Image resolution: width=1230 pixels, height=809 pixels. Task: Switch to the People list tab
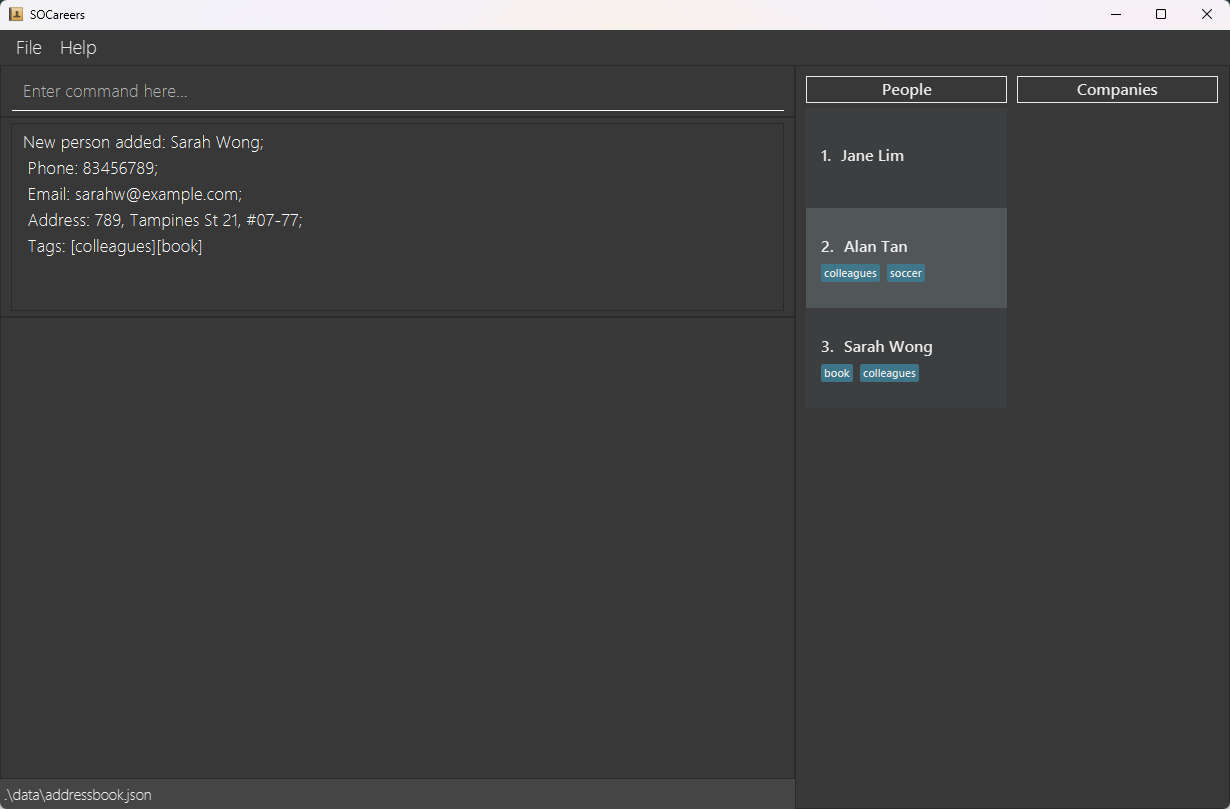coord(906,90)
